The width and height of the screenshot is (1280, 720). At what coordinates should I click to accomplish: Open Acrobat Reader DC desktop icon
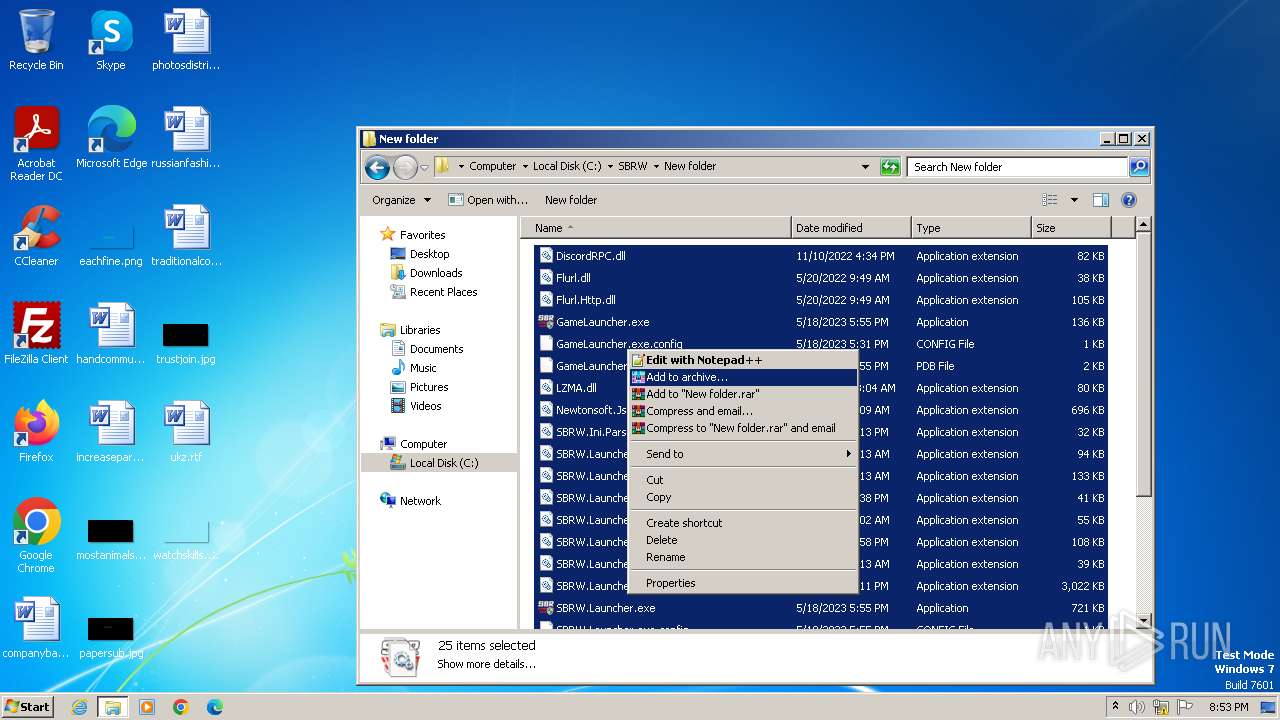[36, 144]
